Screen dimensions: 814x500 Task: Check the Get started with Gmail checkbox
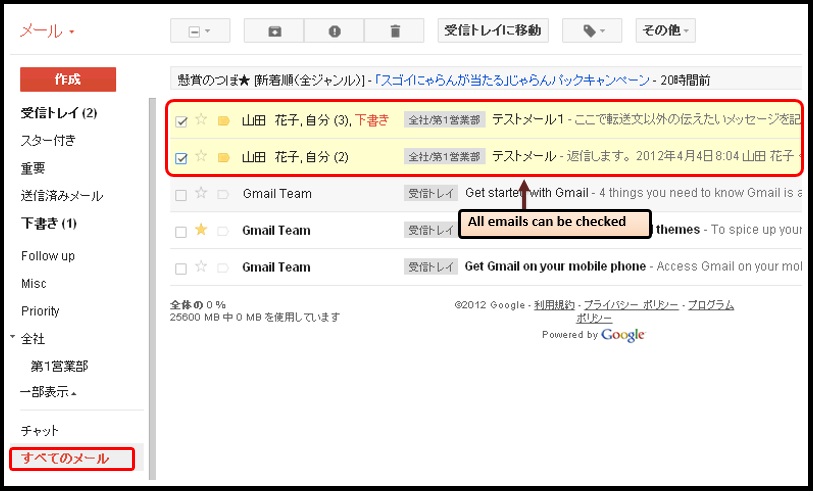pyautogui.click(x=181, y=194)
